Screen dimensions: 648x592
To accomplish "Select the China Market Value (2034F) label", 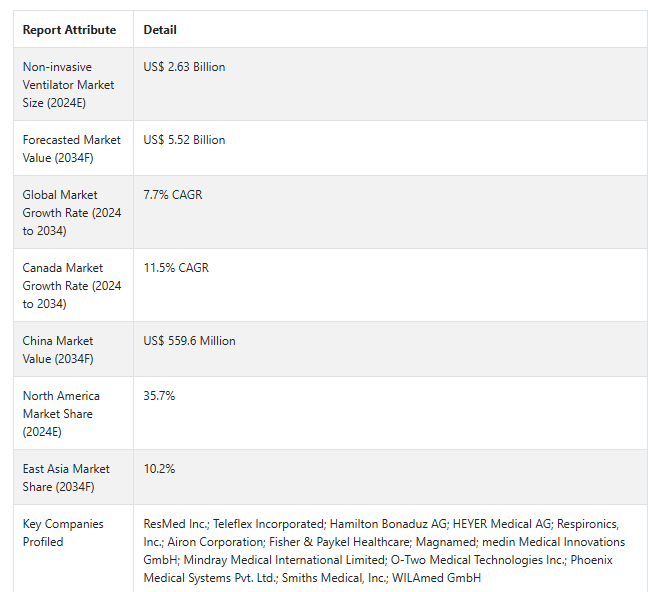I will (59, 350).
